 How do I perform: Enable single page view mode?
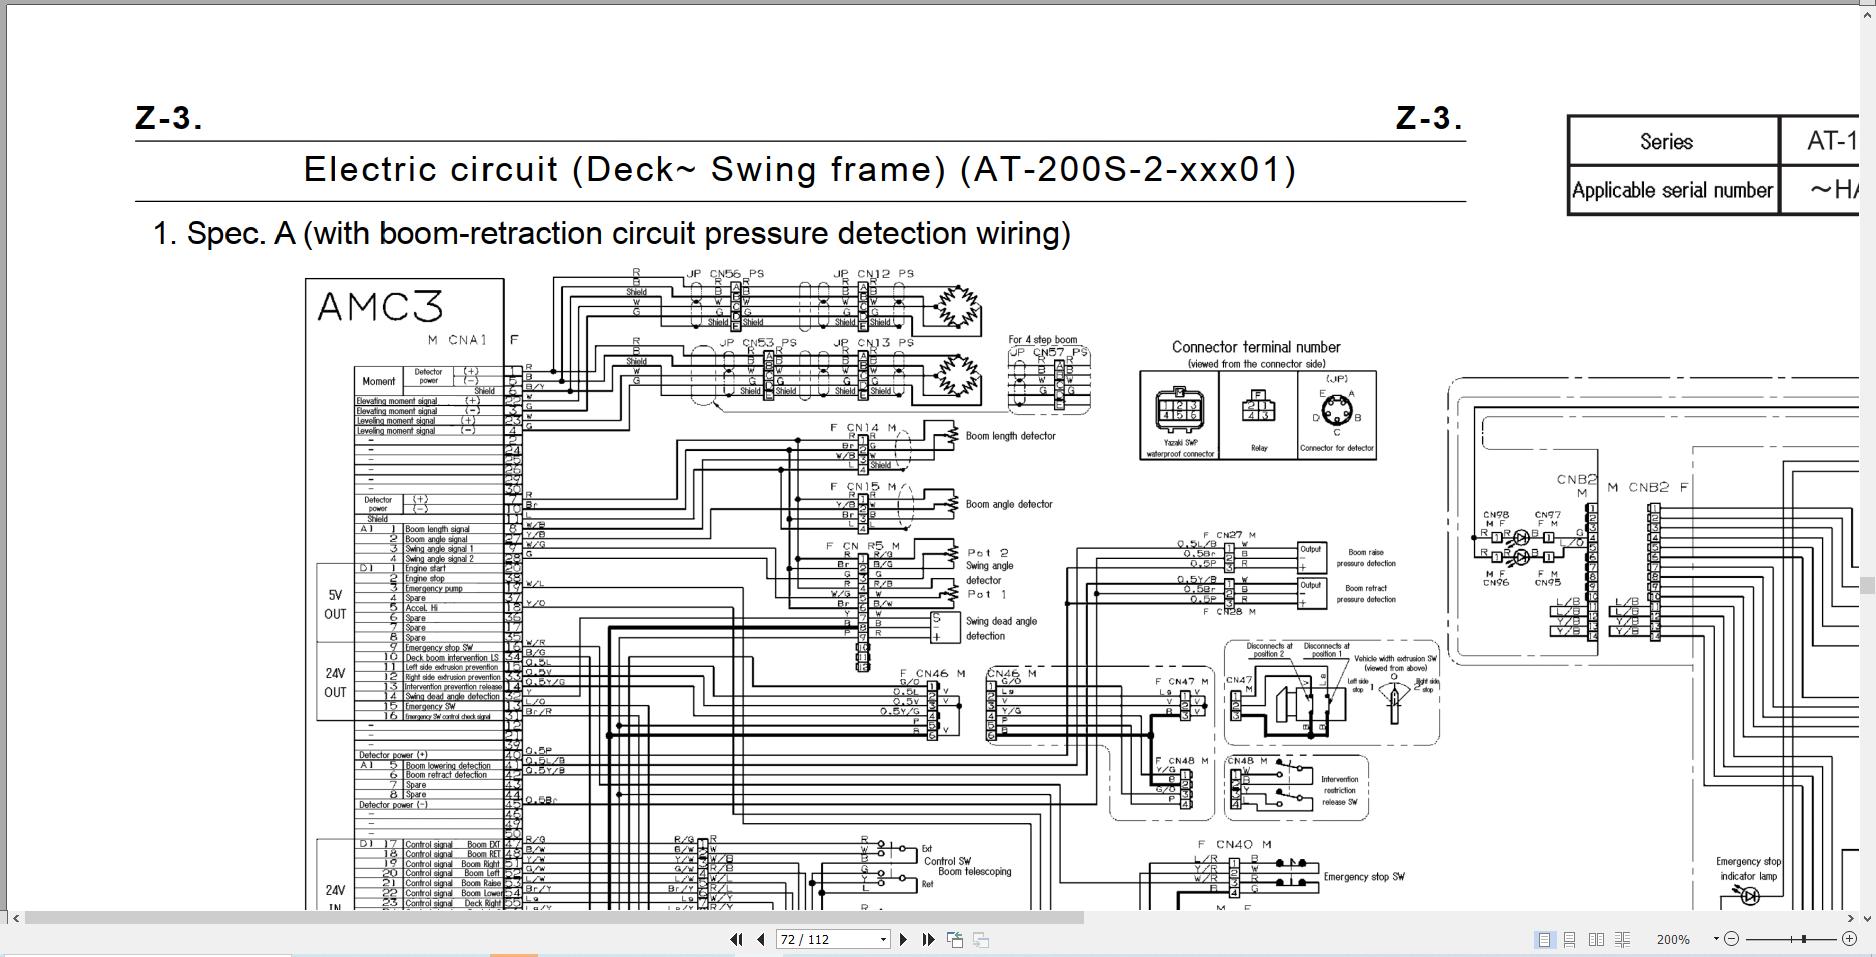[x=1544, y=939]
